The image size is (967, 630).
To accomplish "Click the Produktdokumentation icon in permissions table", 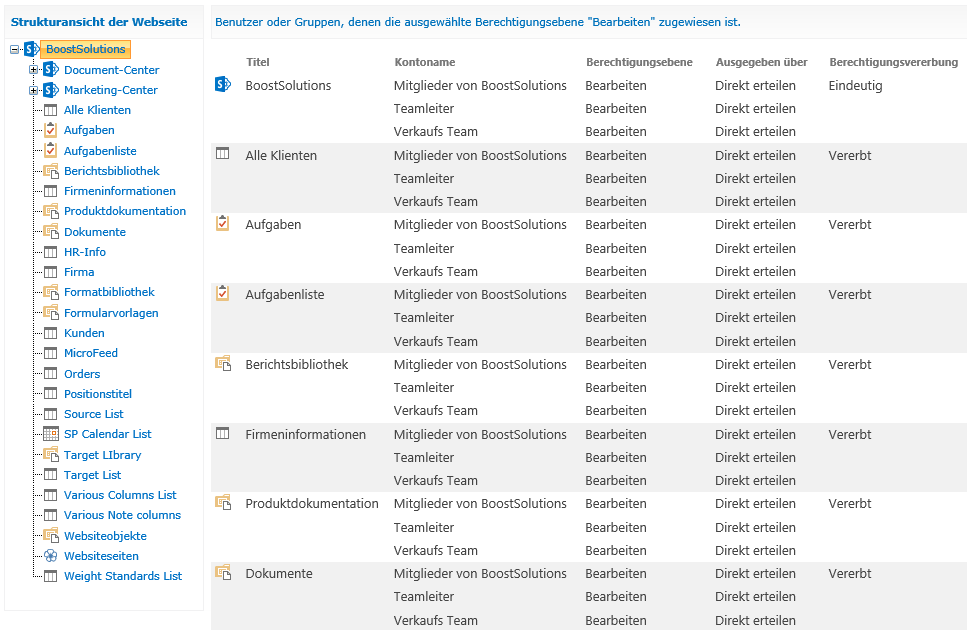I will (223, 502).
